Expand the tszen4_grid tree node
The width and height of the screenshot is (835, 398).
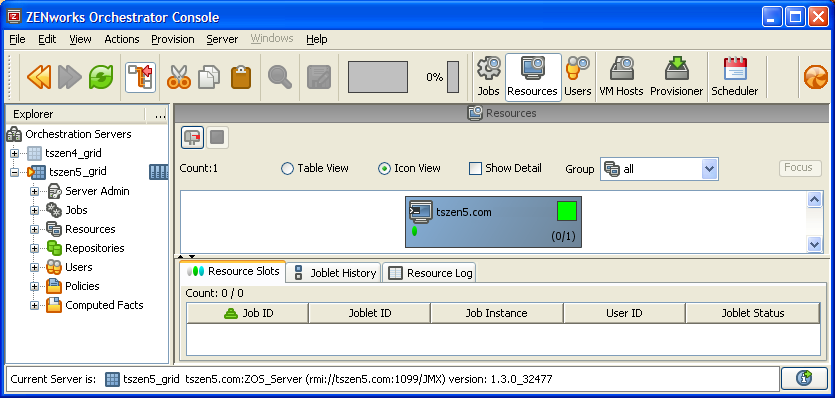click(x=14, y=153)
